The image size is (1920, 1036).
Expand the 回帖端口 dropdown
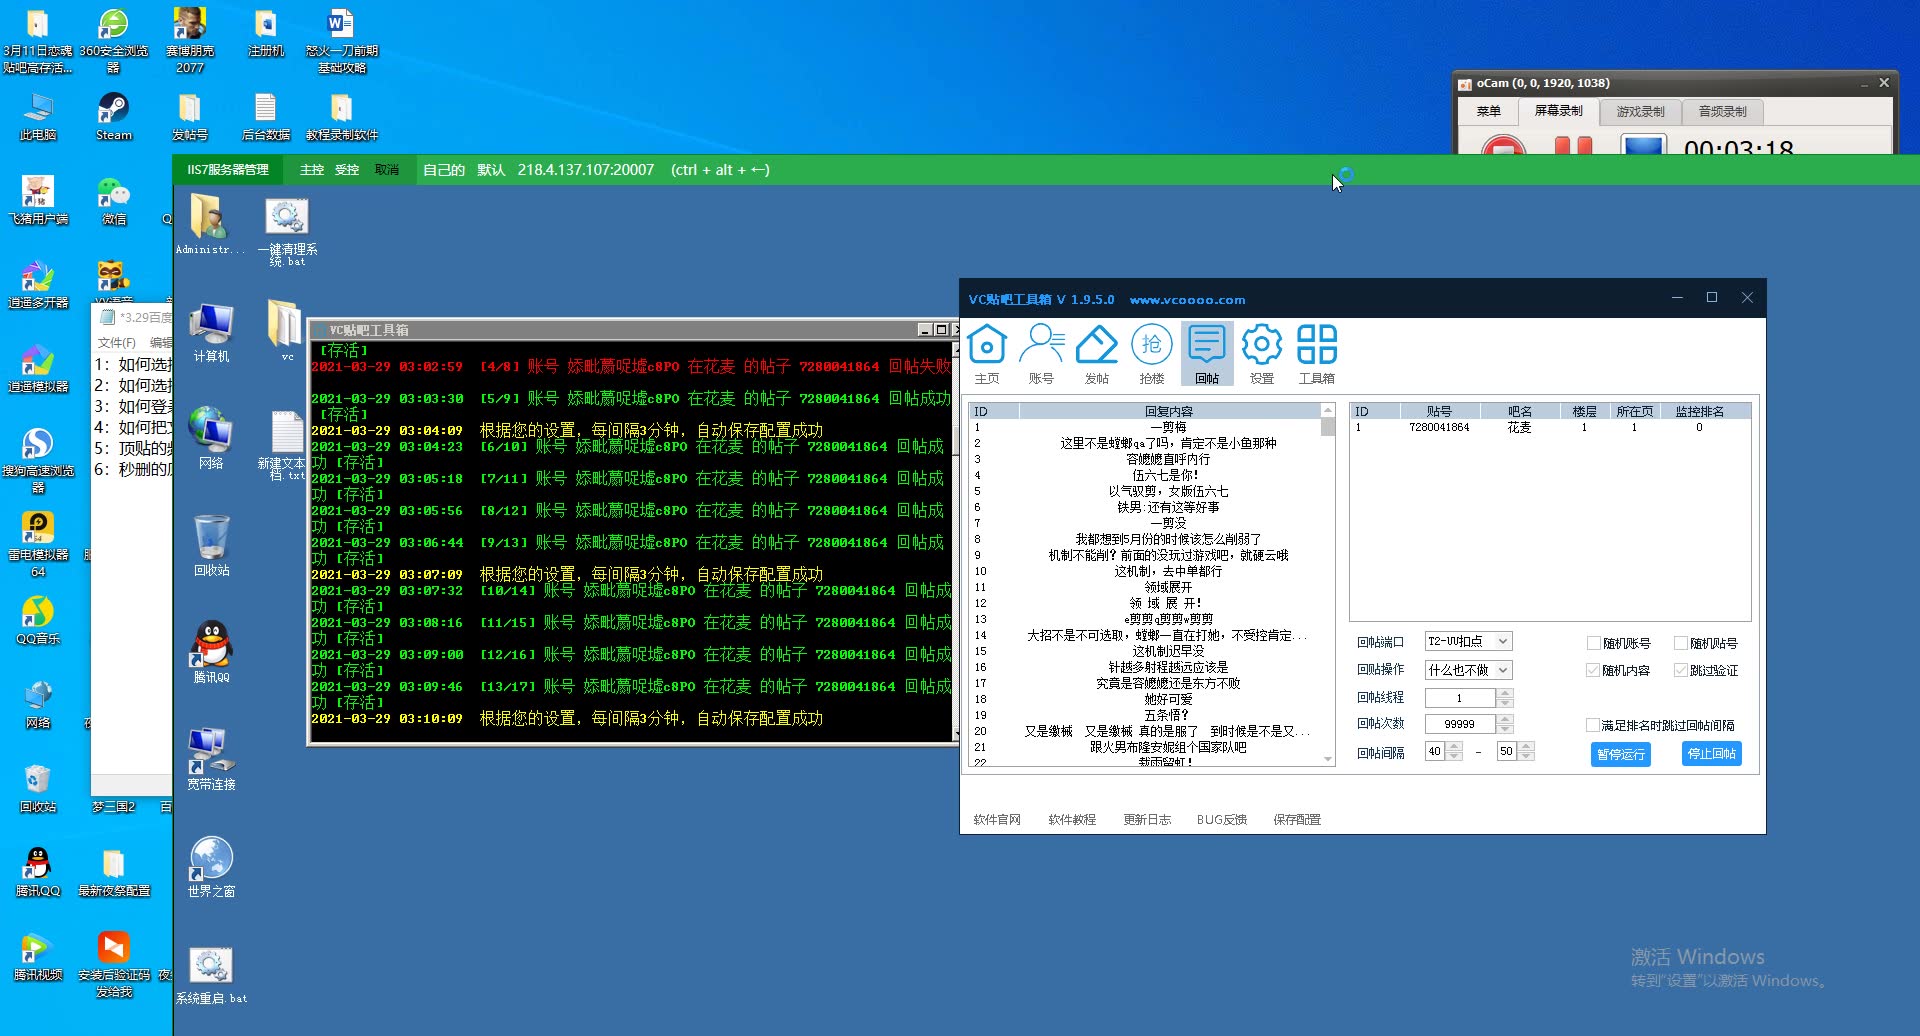tap(1502, 641)
